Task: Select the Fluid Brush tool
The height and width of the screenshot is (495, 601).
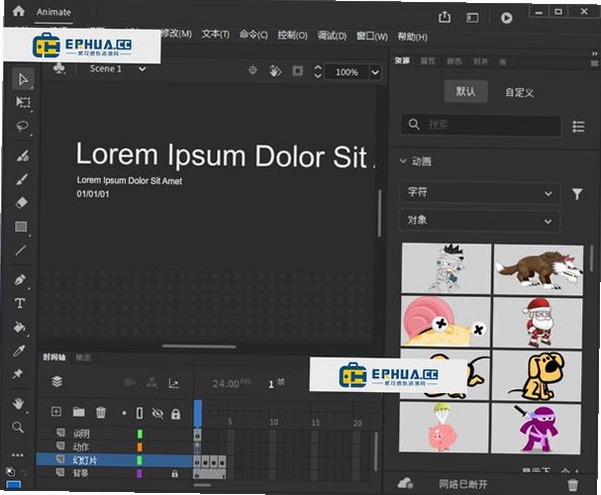Action: [x=22, y=156]
